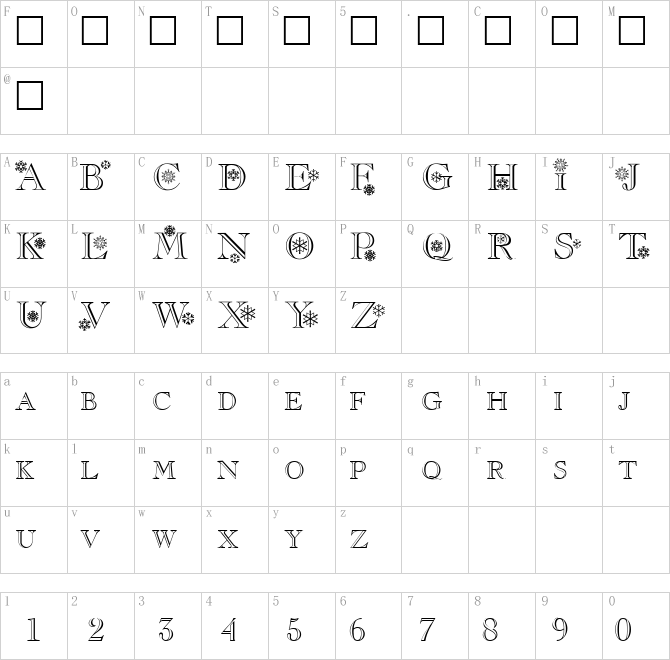The width and height of the screenshot is (670, 660).
Task: Click the digit 1 glyph
Action: coord(32,629)
